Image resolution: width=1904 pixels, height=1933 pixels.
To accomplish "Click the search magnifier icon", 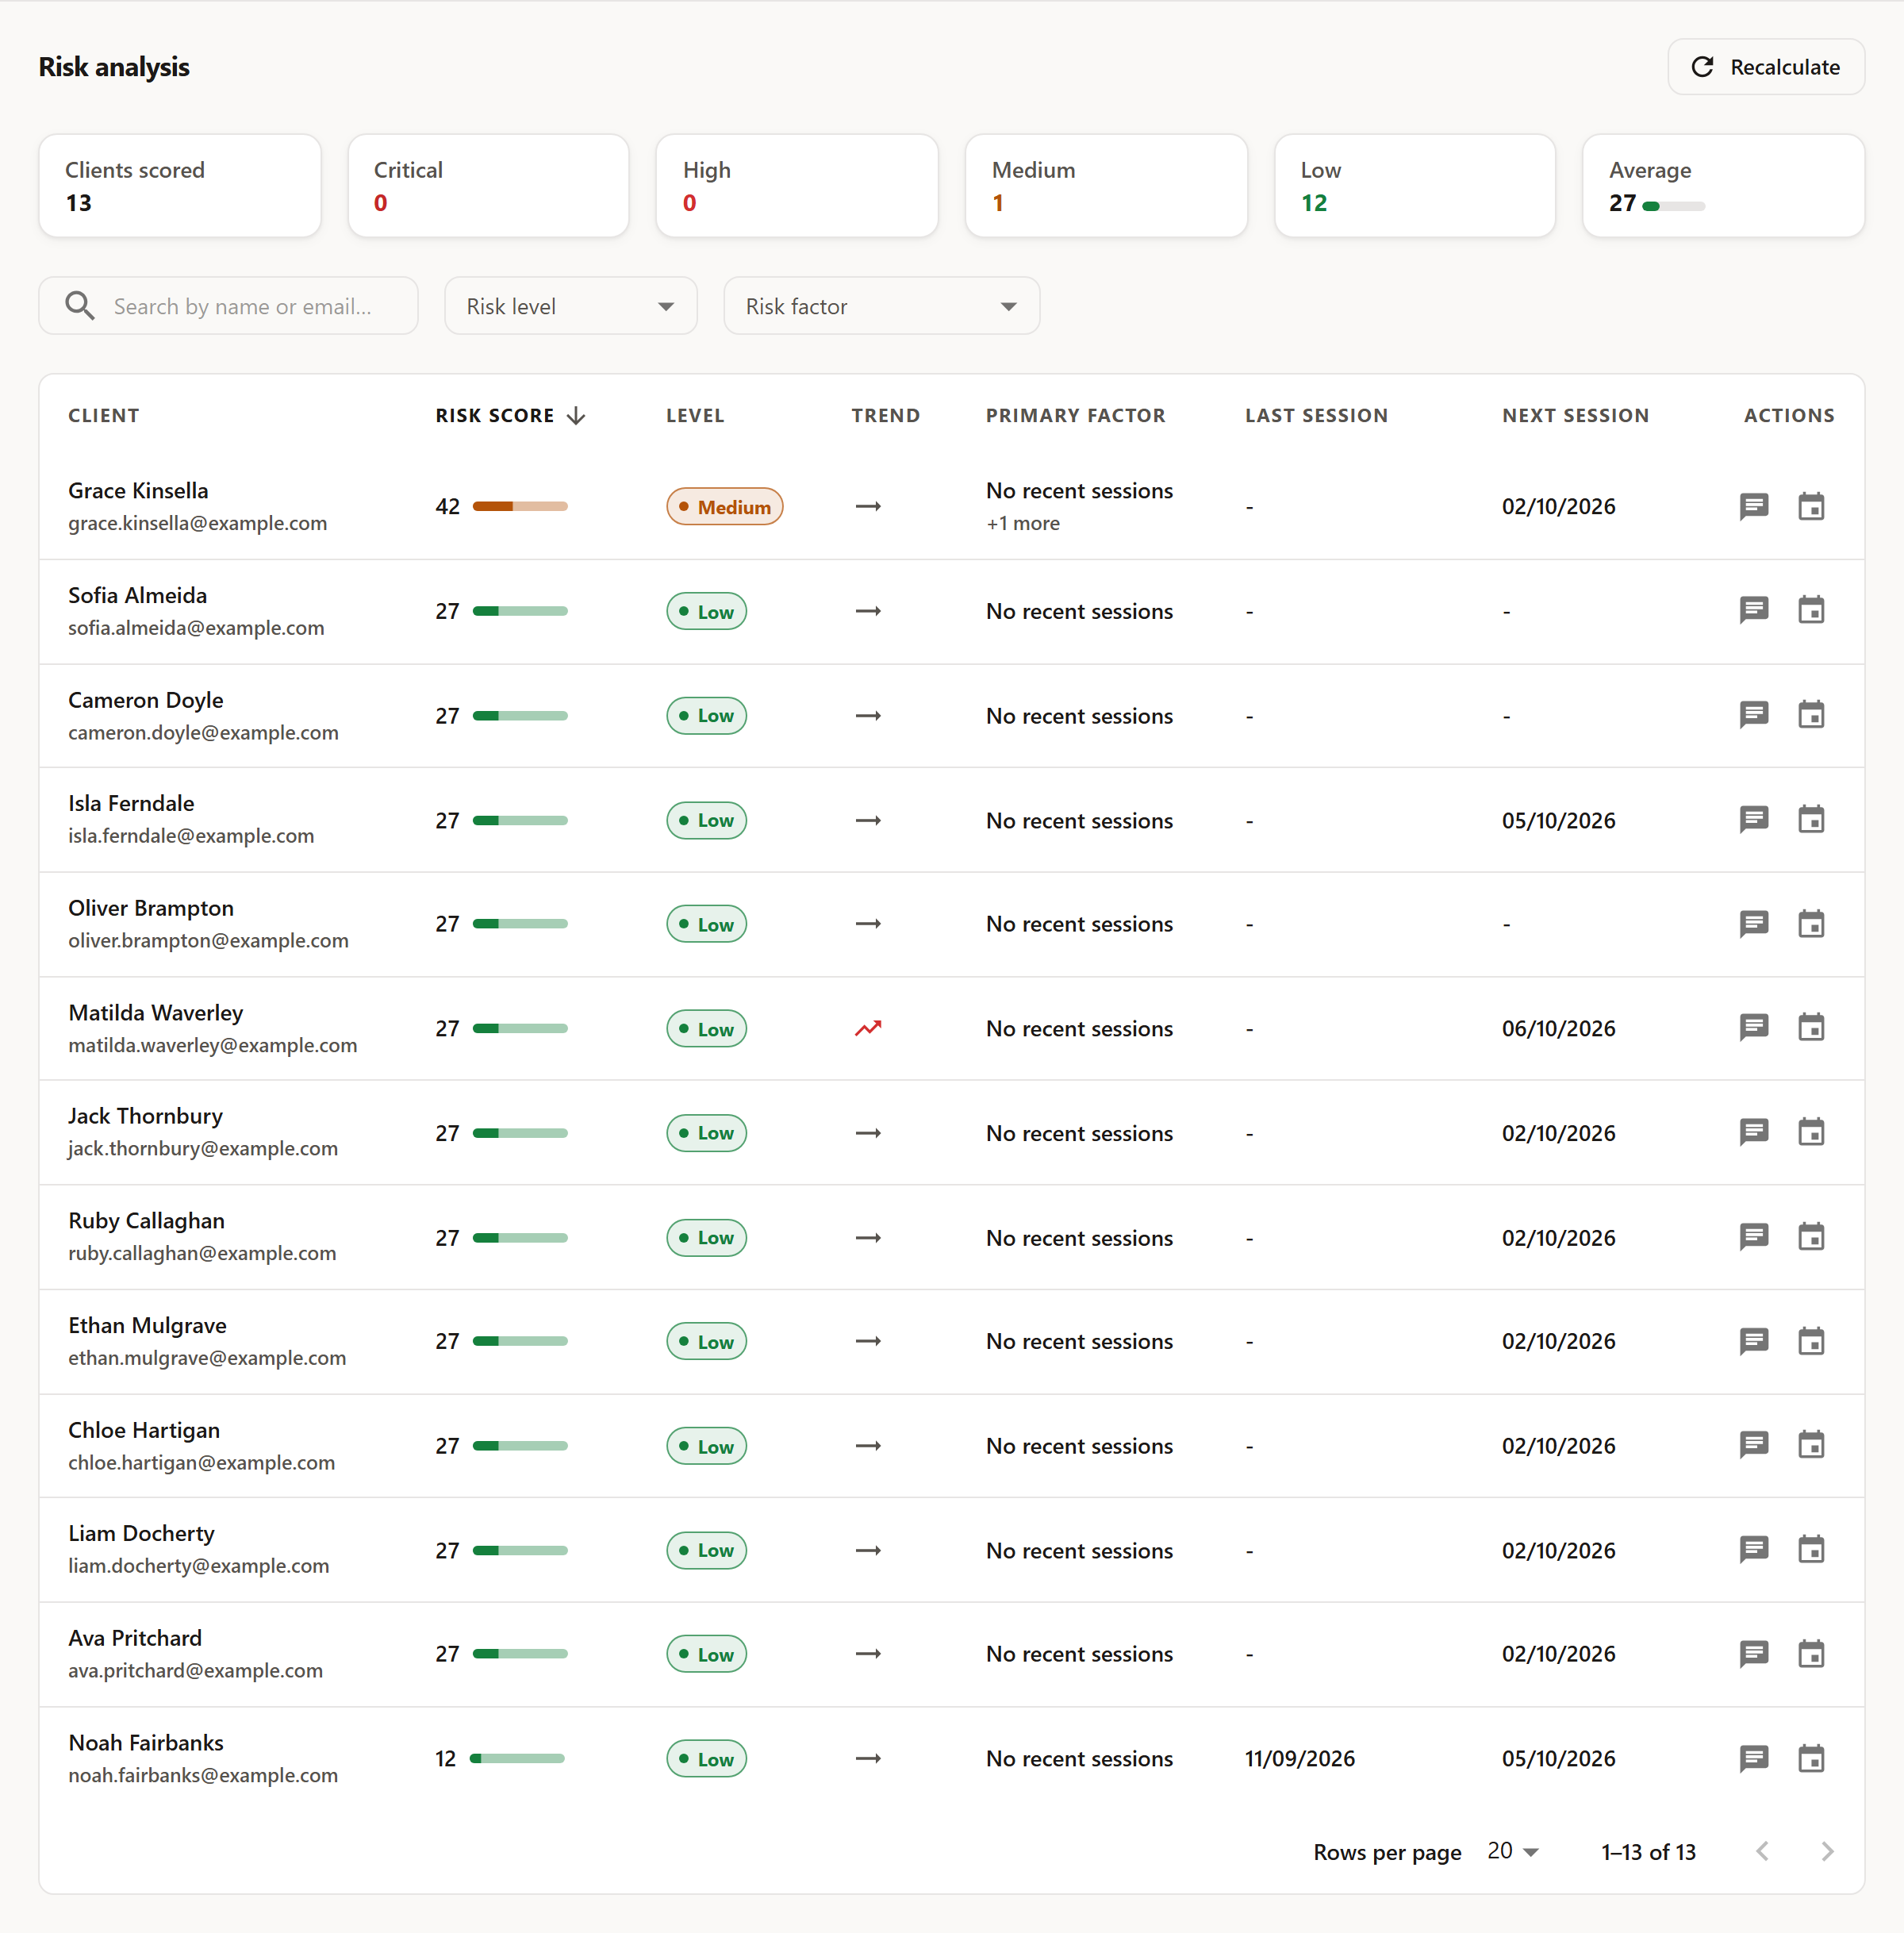I will pyautogui.click(x=80, y=306).
